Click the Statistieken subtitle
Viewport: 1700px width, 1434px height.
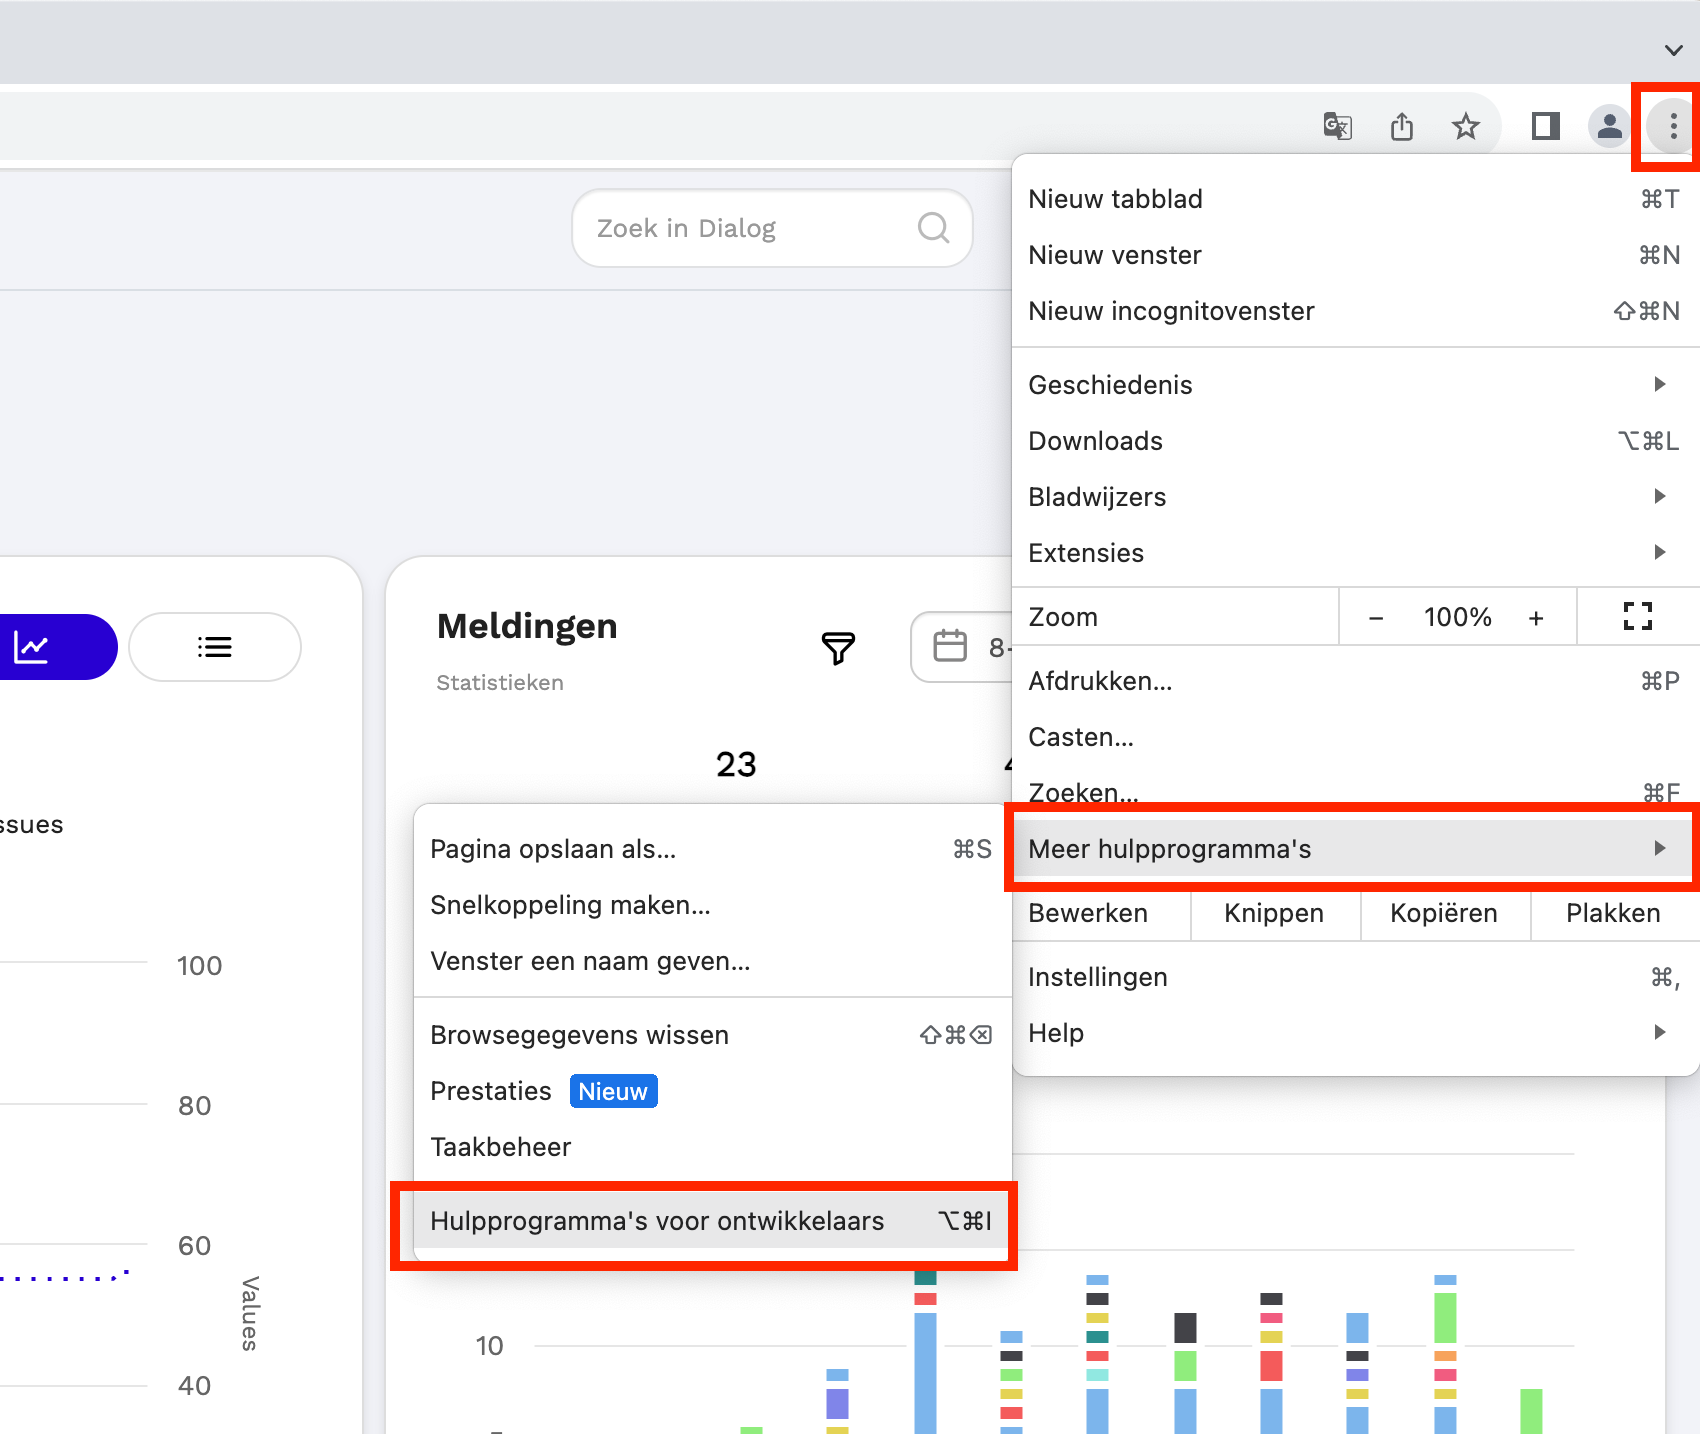500,682
